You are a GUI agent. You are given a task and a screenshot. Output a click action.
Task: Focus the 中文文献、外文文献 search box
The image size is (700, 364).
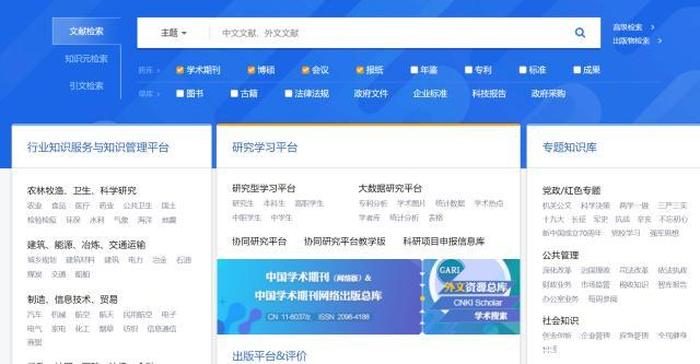pos(388,33)
